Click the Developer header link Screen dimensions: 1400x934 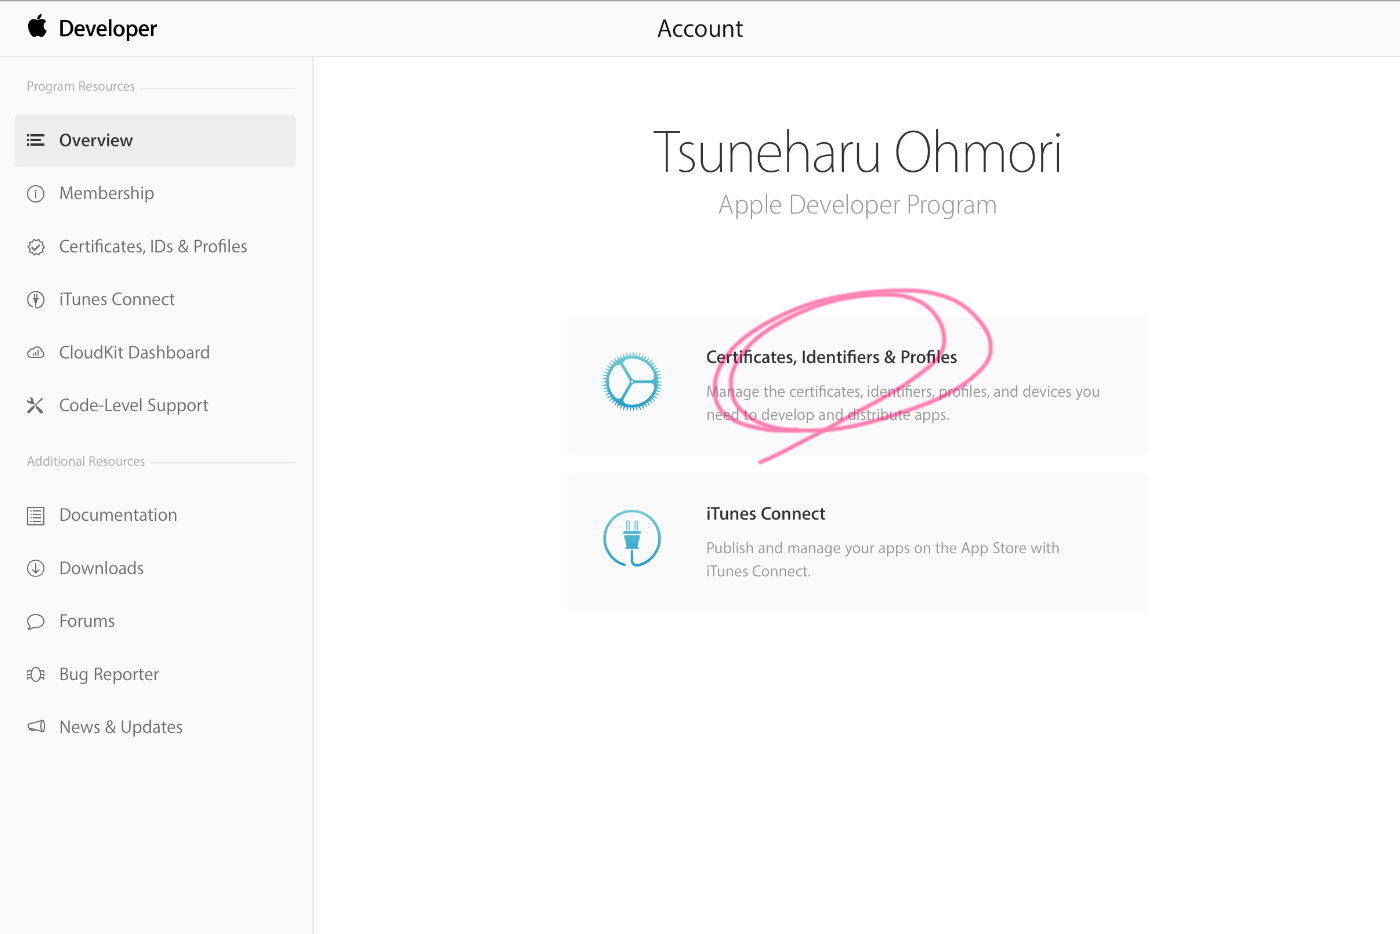pos(108,29)
